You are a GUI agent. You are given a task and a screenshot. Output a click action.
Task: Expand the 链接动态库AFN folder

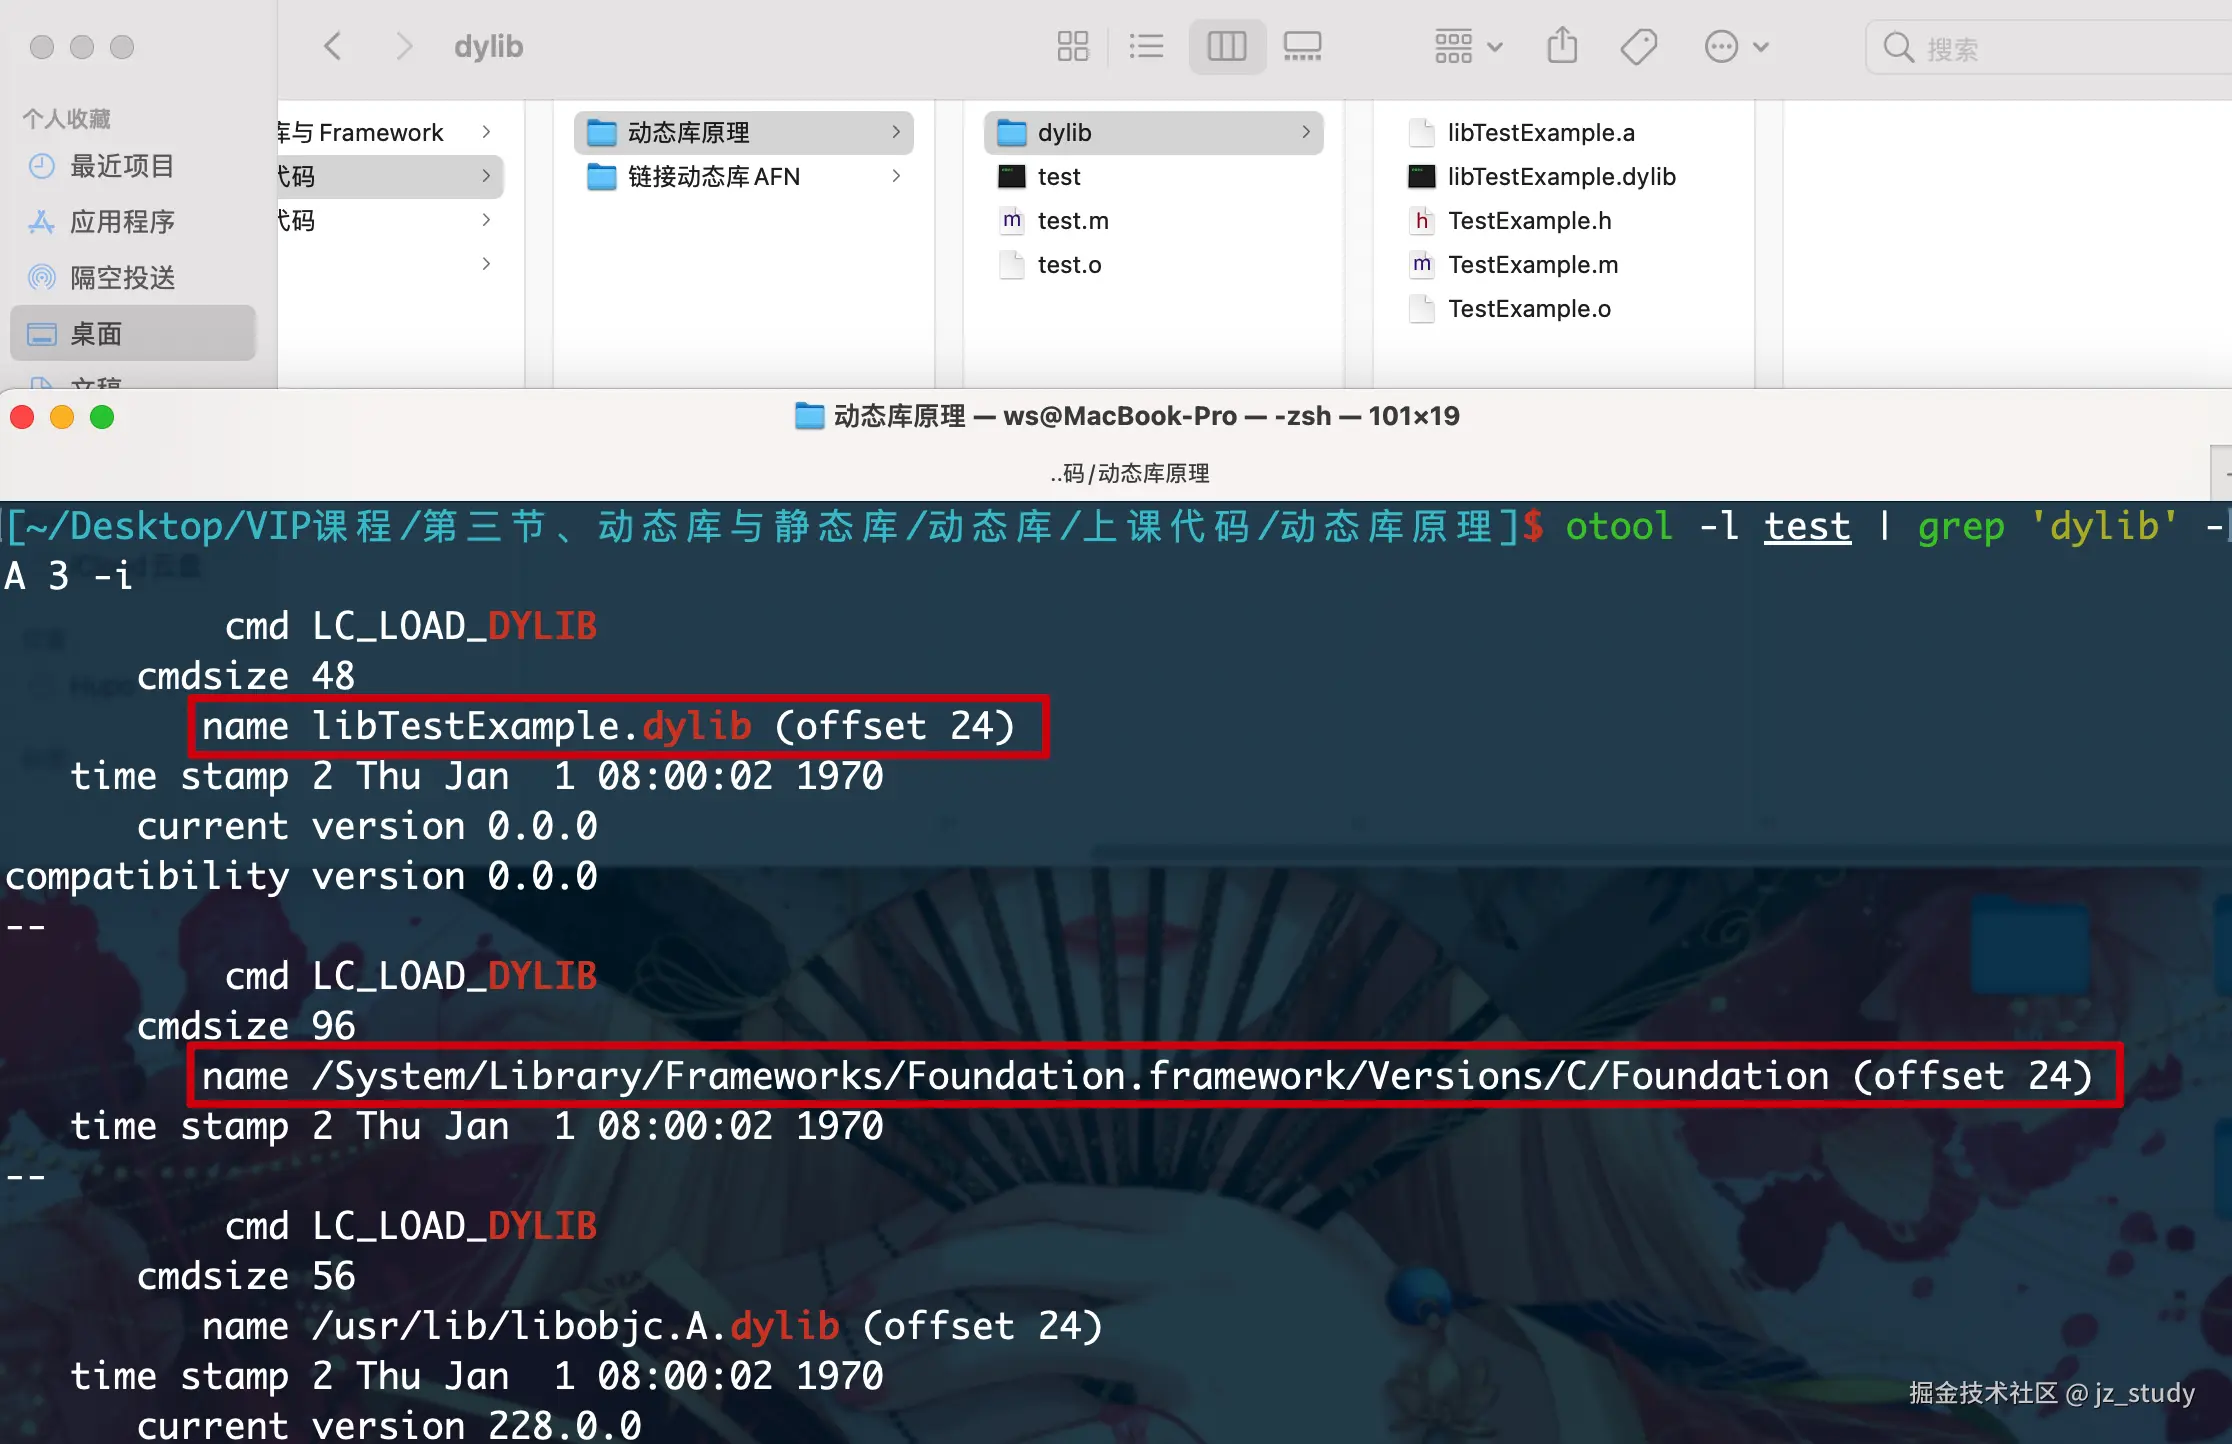(x=713, y=177)
